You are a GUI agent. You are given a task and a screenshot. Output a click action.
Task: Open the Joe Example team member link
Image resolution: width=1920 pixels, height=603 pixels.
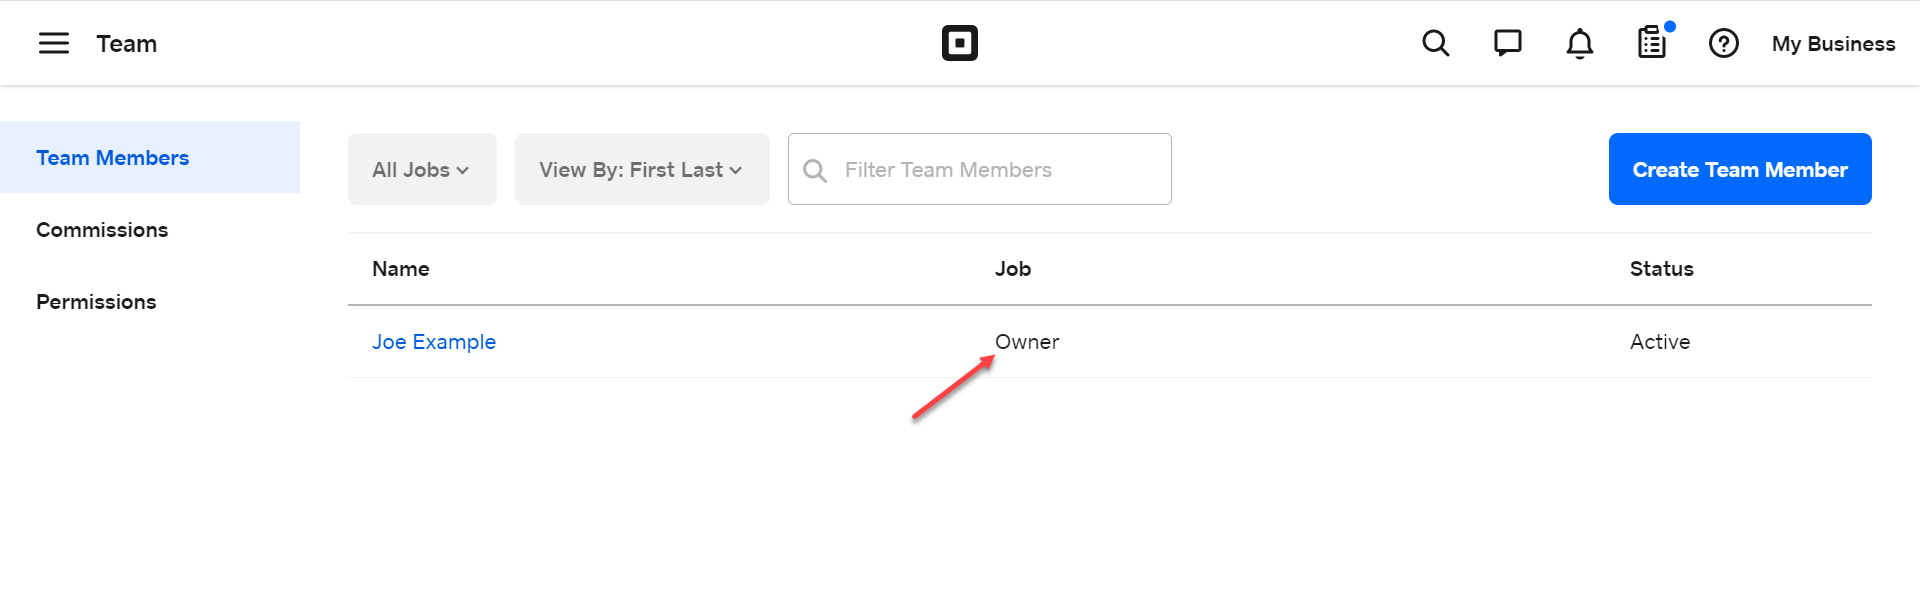(x=434, y=342)
